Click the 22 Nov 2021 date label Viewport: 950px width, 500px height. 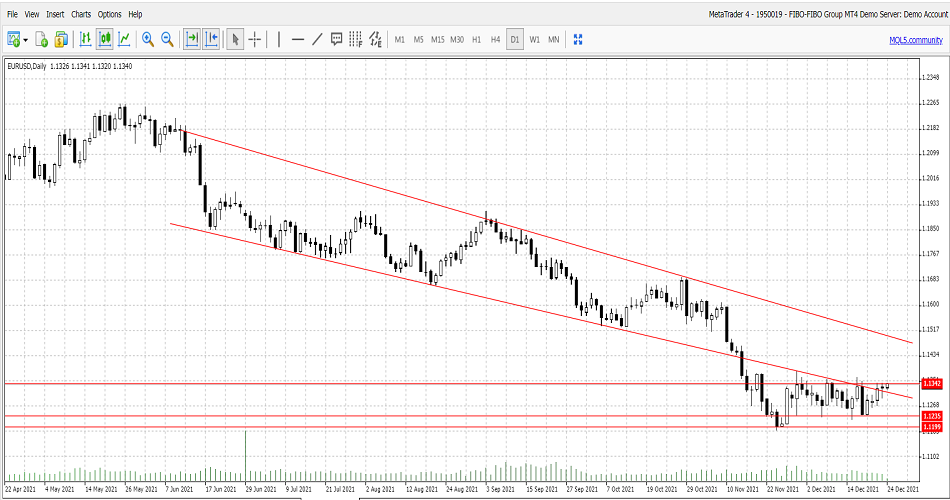[x=783, y=488]
